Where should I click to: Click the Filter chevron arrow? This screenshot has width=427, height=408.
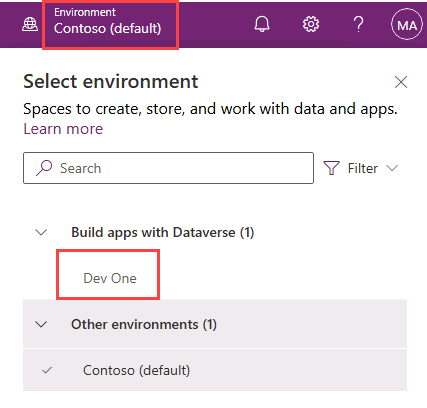pyautogui.click(x=392, y=168)
